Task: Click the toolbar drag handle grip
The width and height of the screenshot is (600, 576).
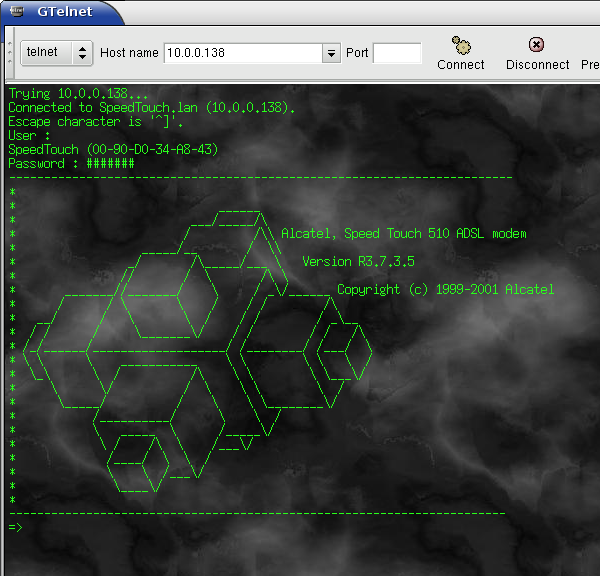Action: pyautogui.click(x=10, y=53)
